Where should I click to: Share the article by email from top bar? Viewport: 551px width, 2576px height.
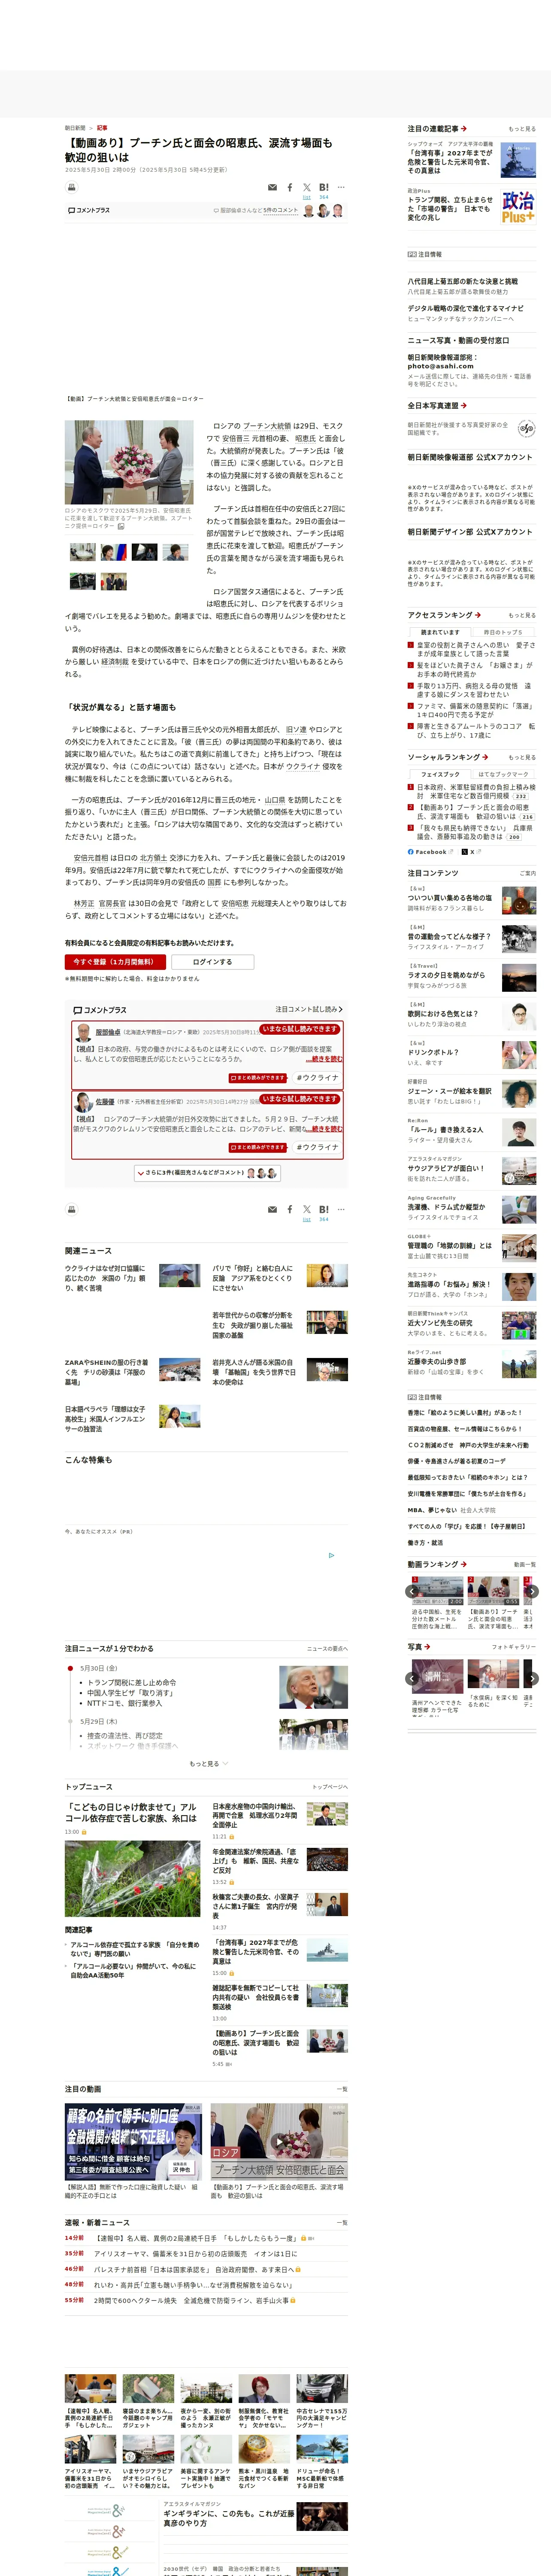(272, 187)
